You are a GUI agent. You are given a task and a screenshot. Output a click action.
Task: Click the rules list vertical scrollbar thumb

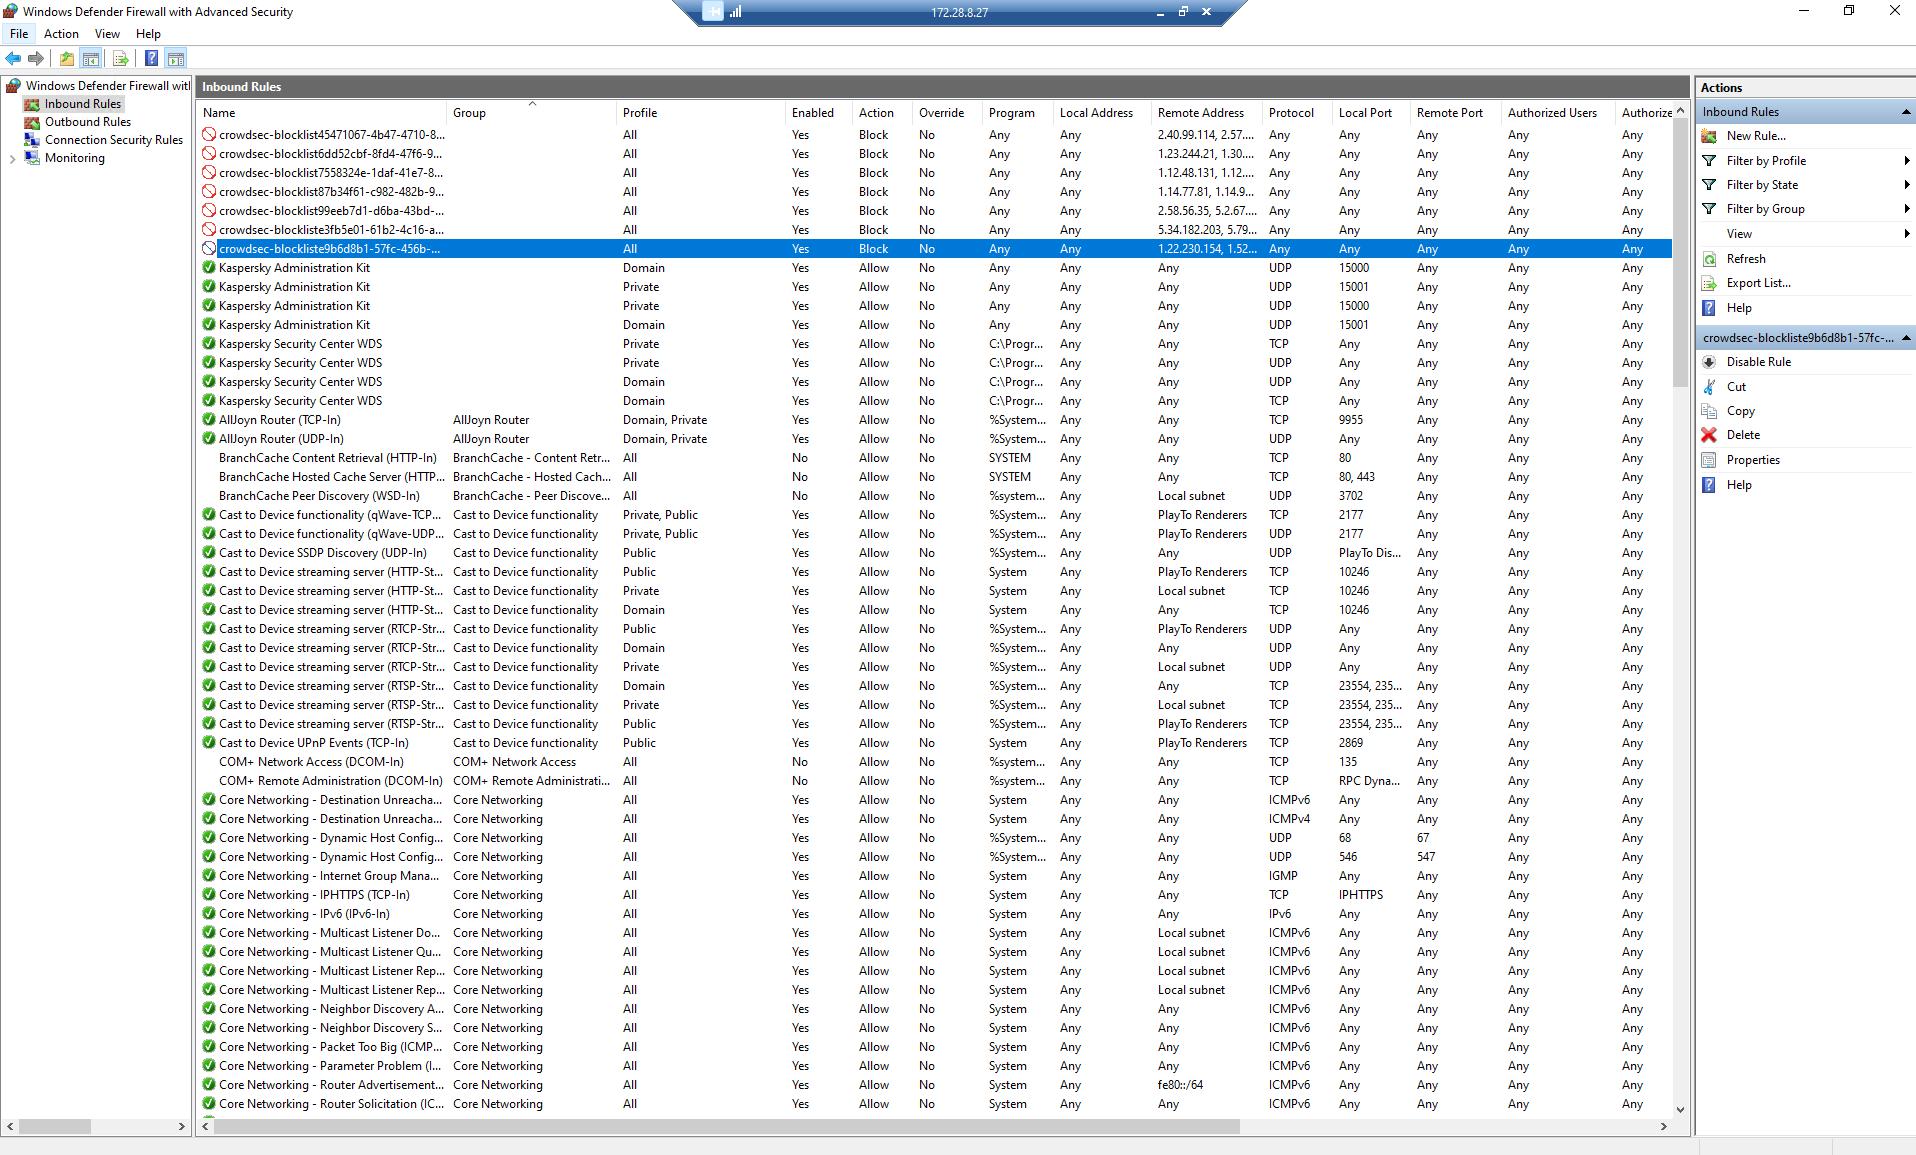coord(1680,252)
